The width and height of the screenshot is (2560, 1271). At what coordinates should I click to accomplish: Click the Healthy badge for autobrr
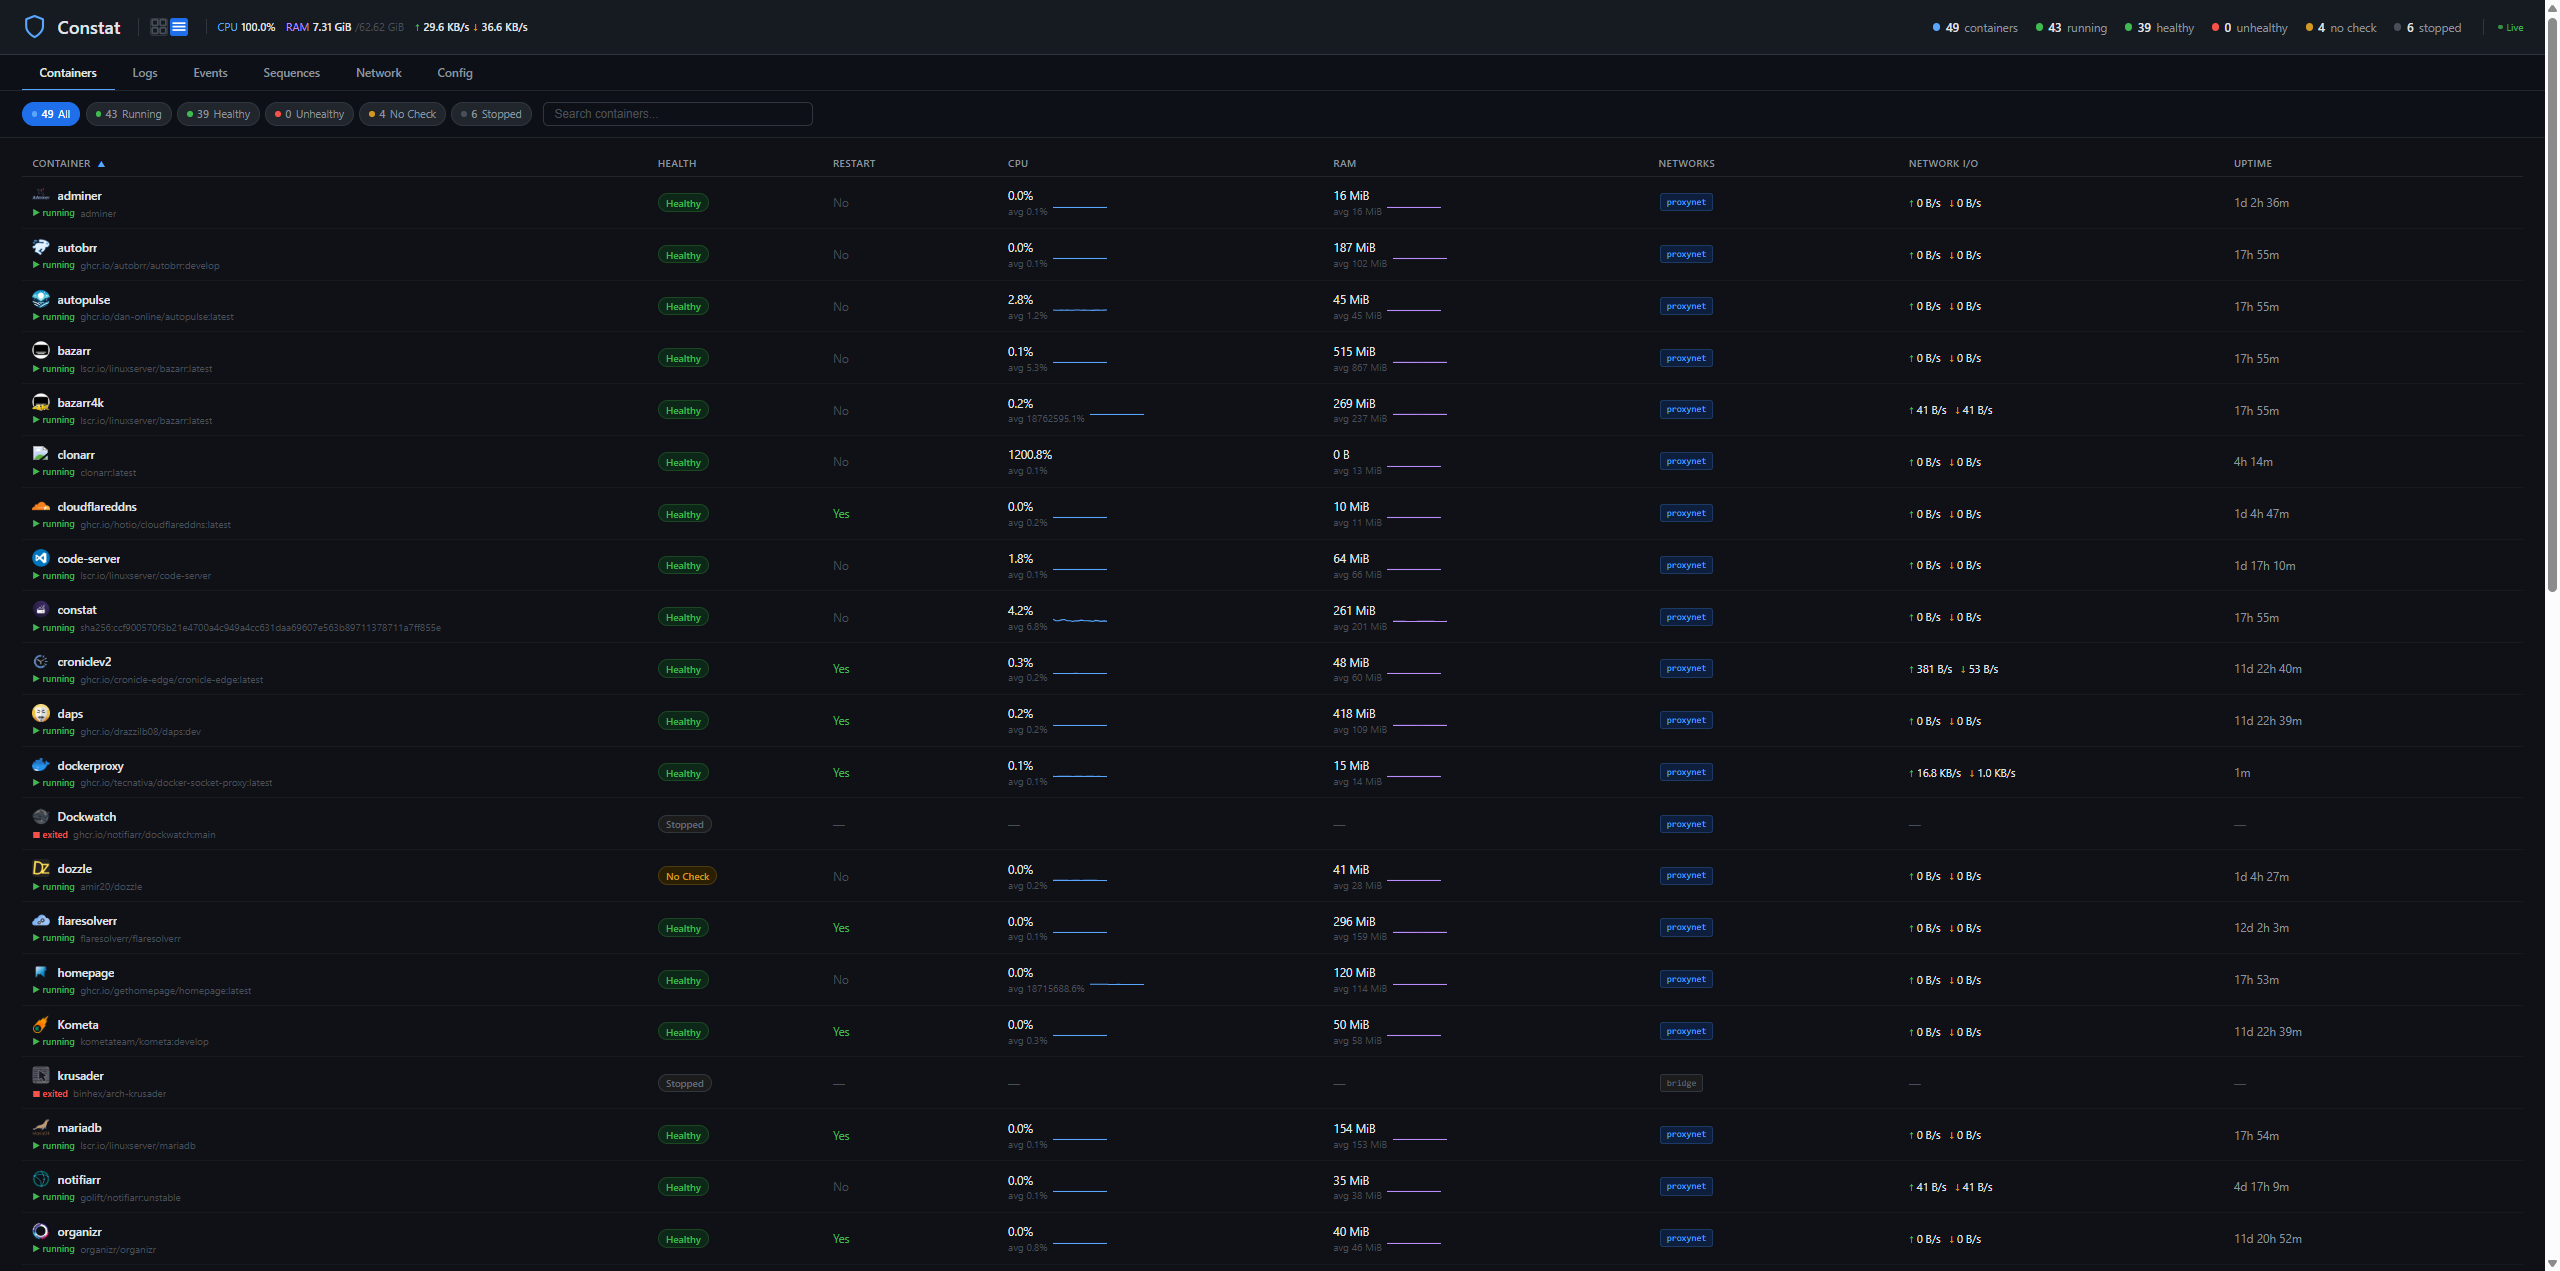tap(683, 255)
